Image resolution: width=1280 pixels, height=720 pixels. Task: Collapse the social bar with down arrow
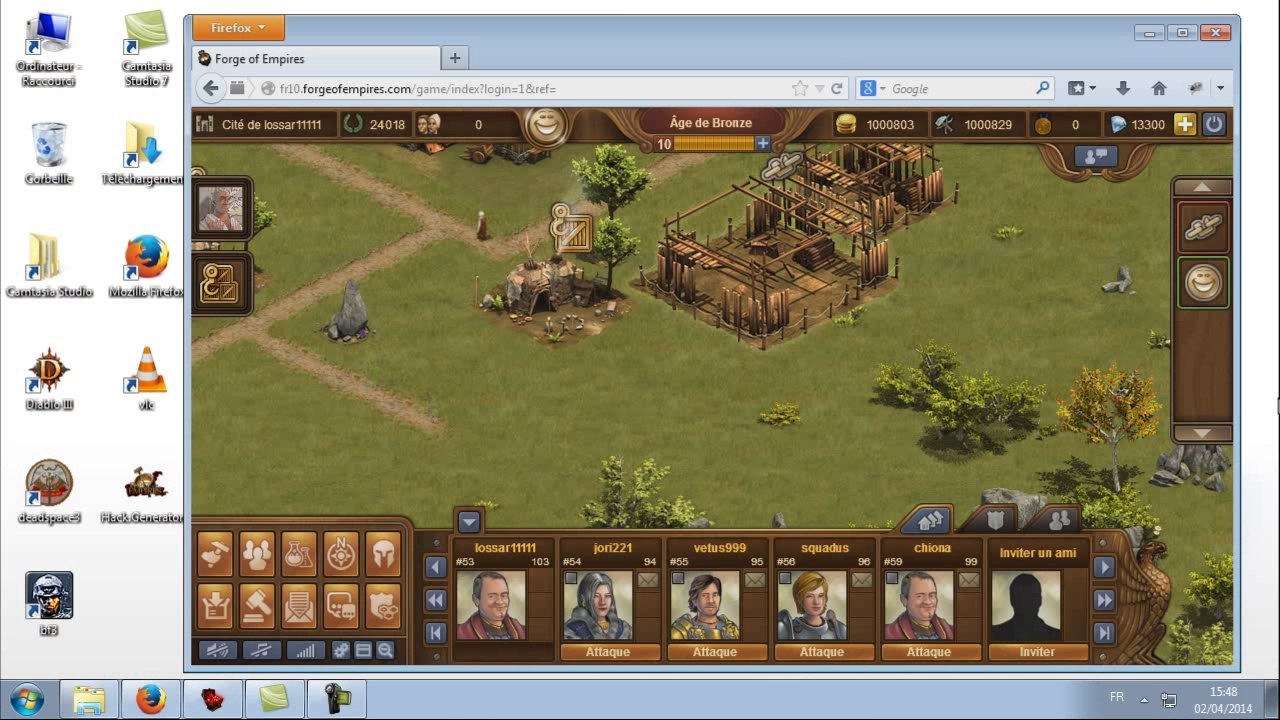click(x=469, y=521)
